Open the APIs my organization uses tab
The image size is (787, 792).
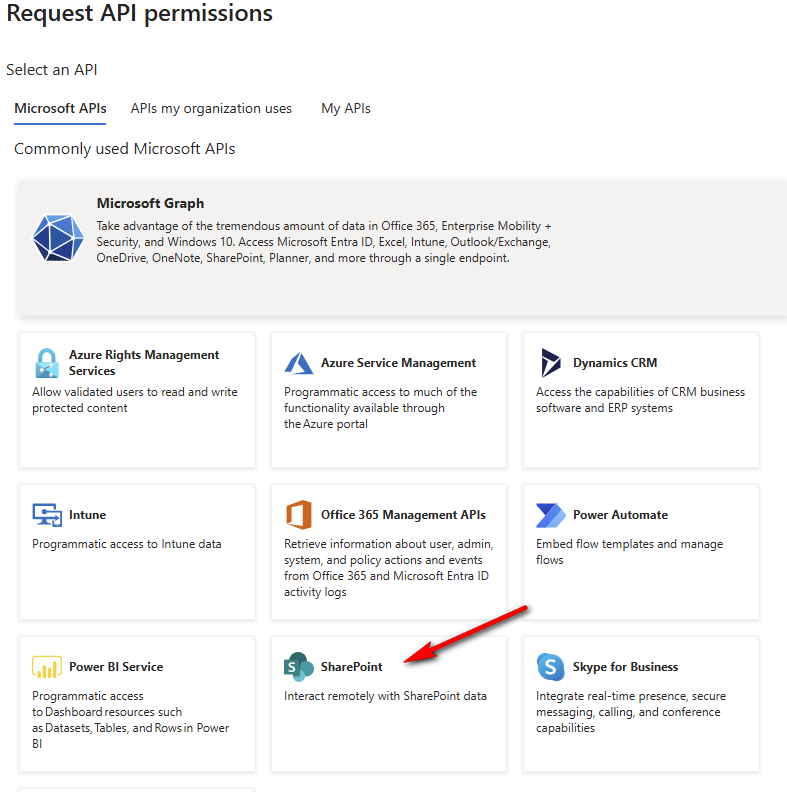point(211,109)
